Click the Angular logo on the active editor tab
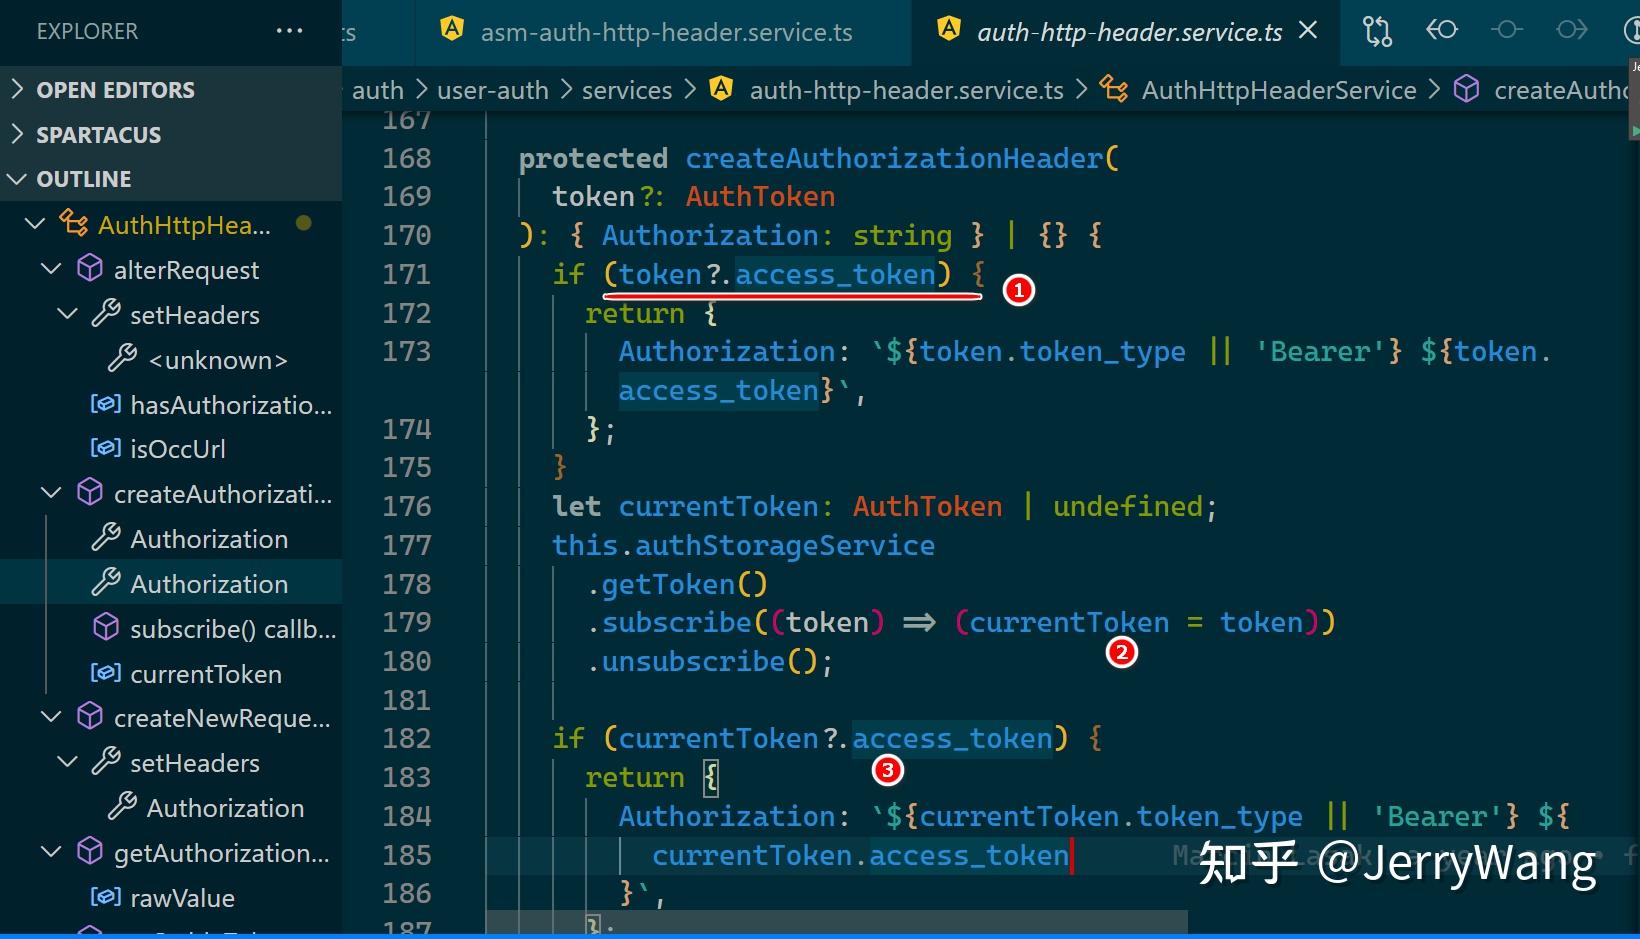This screenshot has height=939, width=1640. pos(948,29)
